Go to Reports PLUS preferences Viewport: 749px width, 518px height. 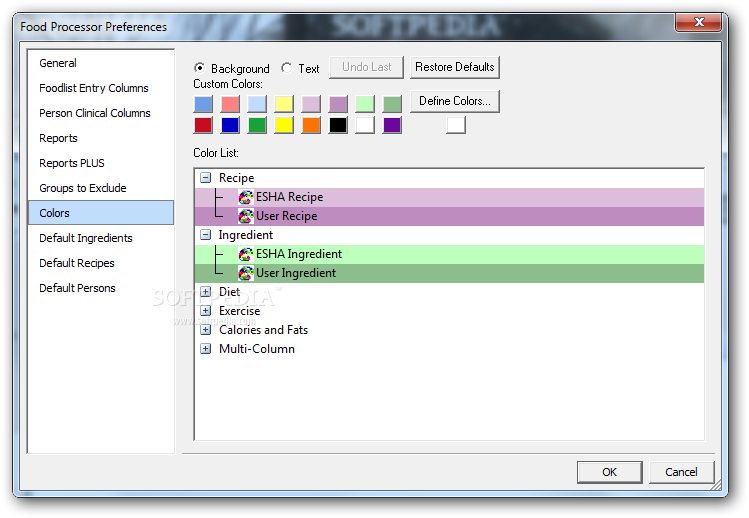[x=101, y=163]
